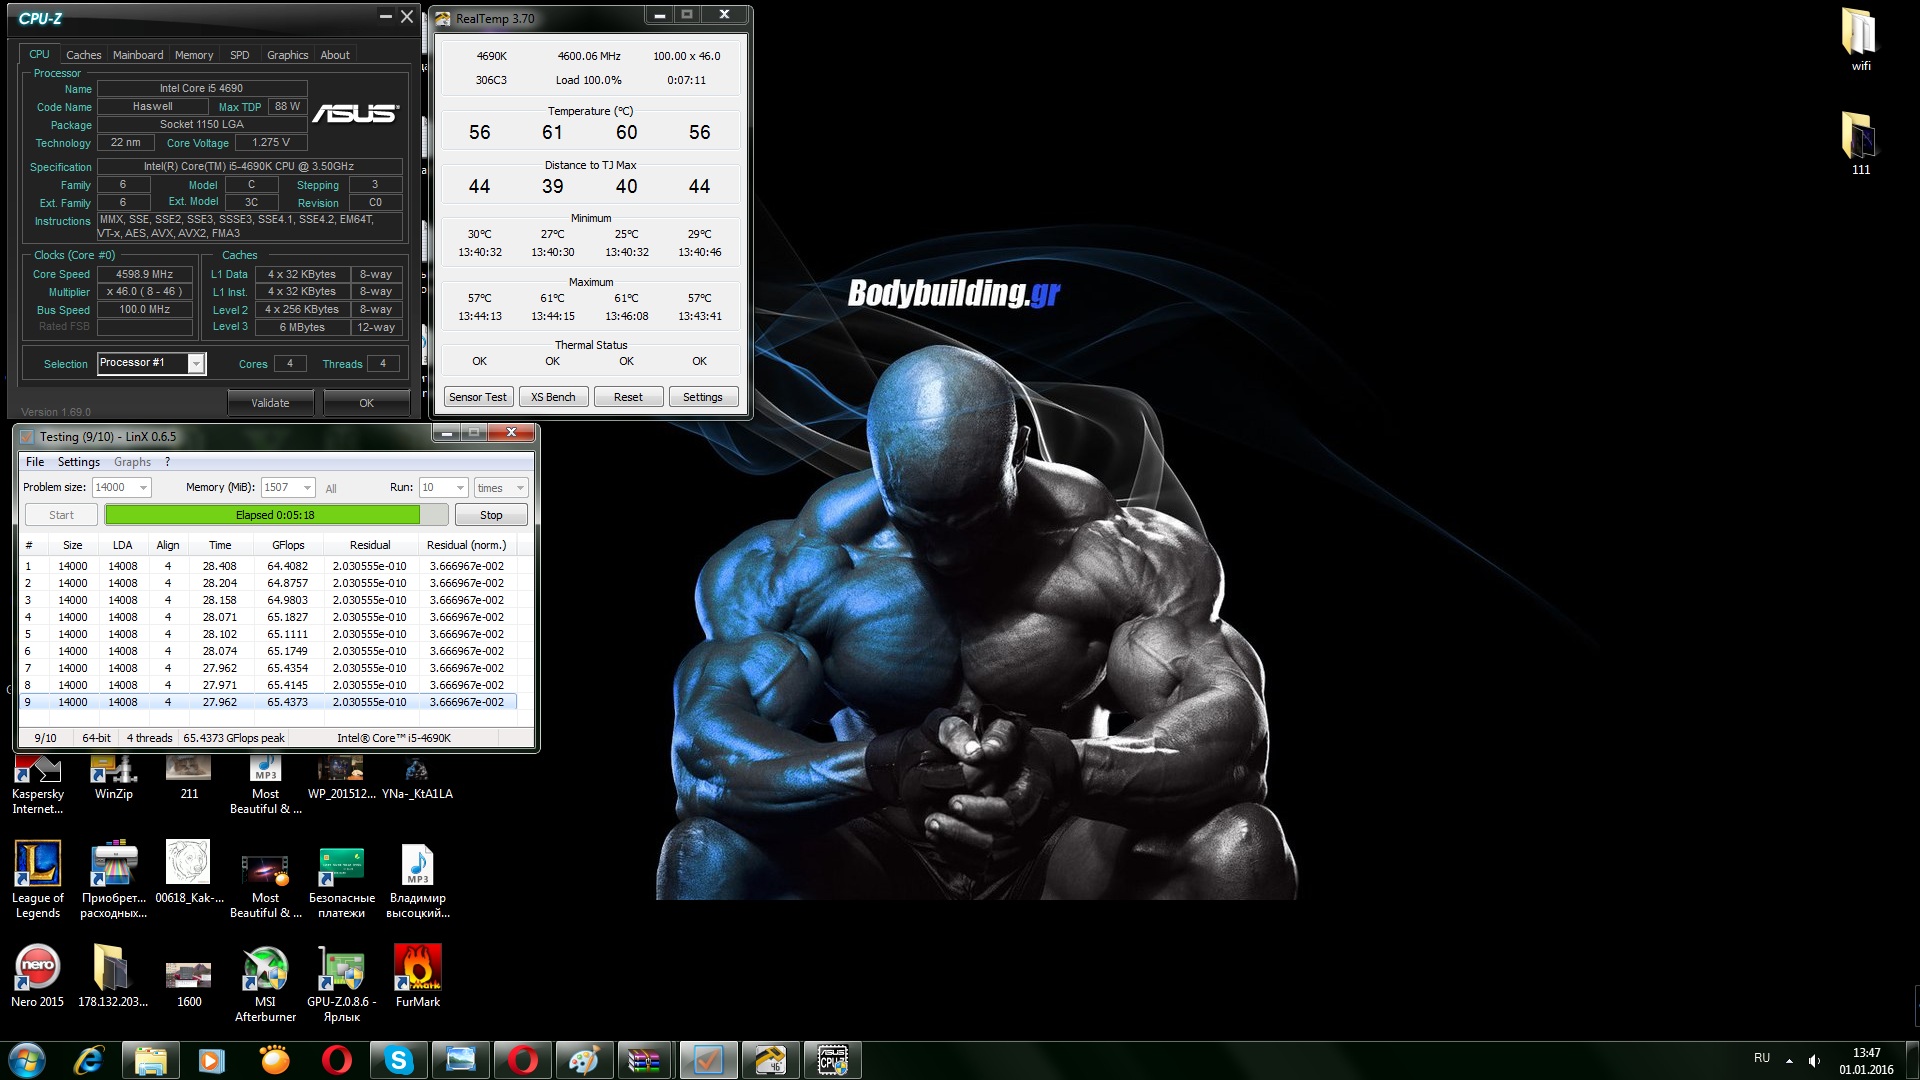Click the LinX elapsed progress bar

click(275, 515)
